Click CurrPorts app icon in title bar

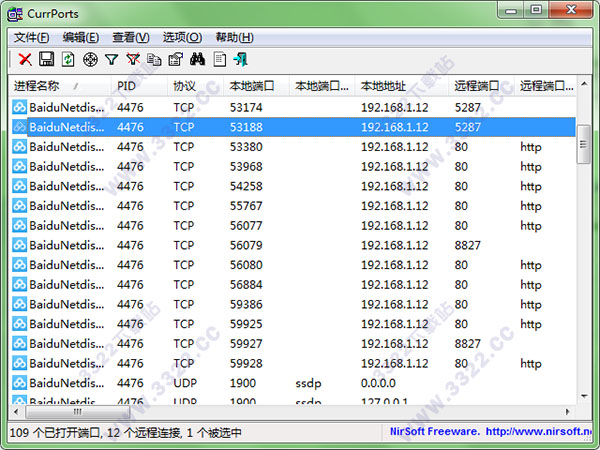point(15,14)
